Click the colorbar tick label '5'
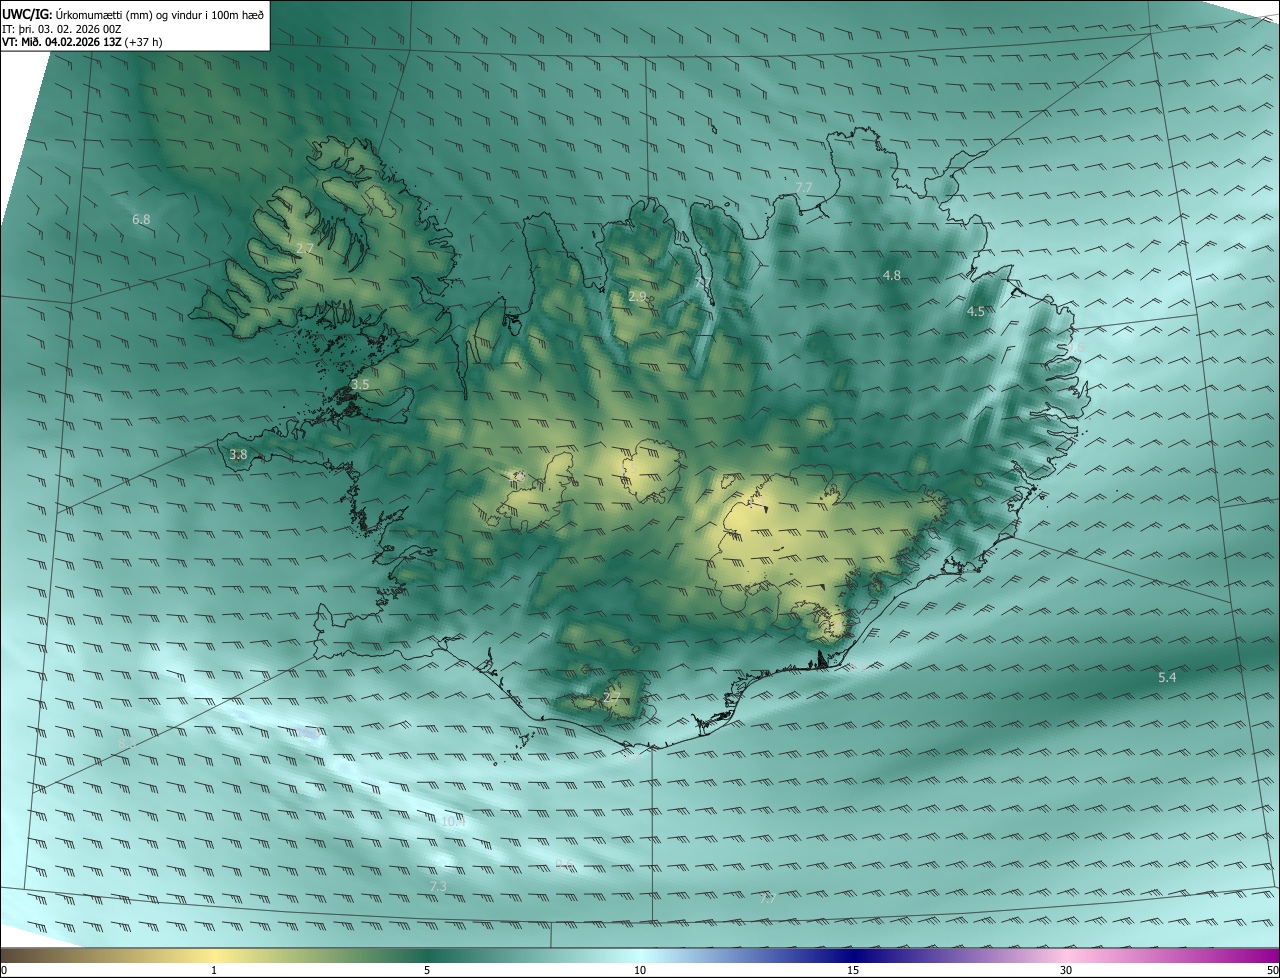This screenshot has height=978, width=1280. pos(427,970)
